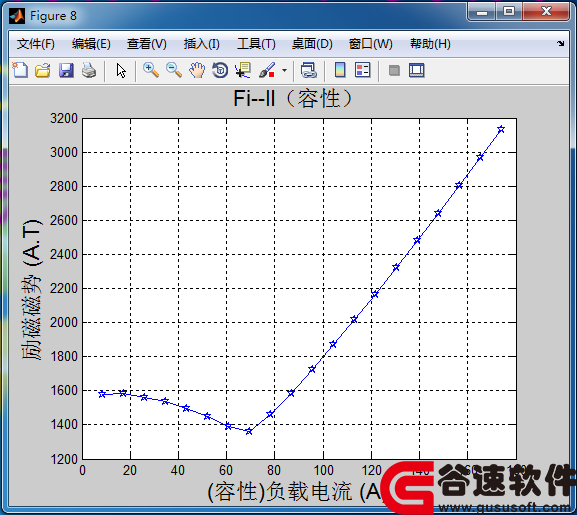The height and width of the screenshot is (515, 577).
Task: Print the figure with the printer icon
Action: pyautogui.click(x=89, y=70)
